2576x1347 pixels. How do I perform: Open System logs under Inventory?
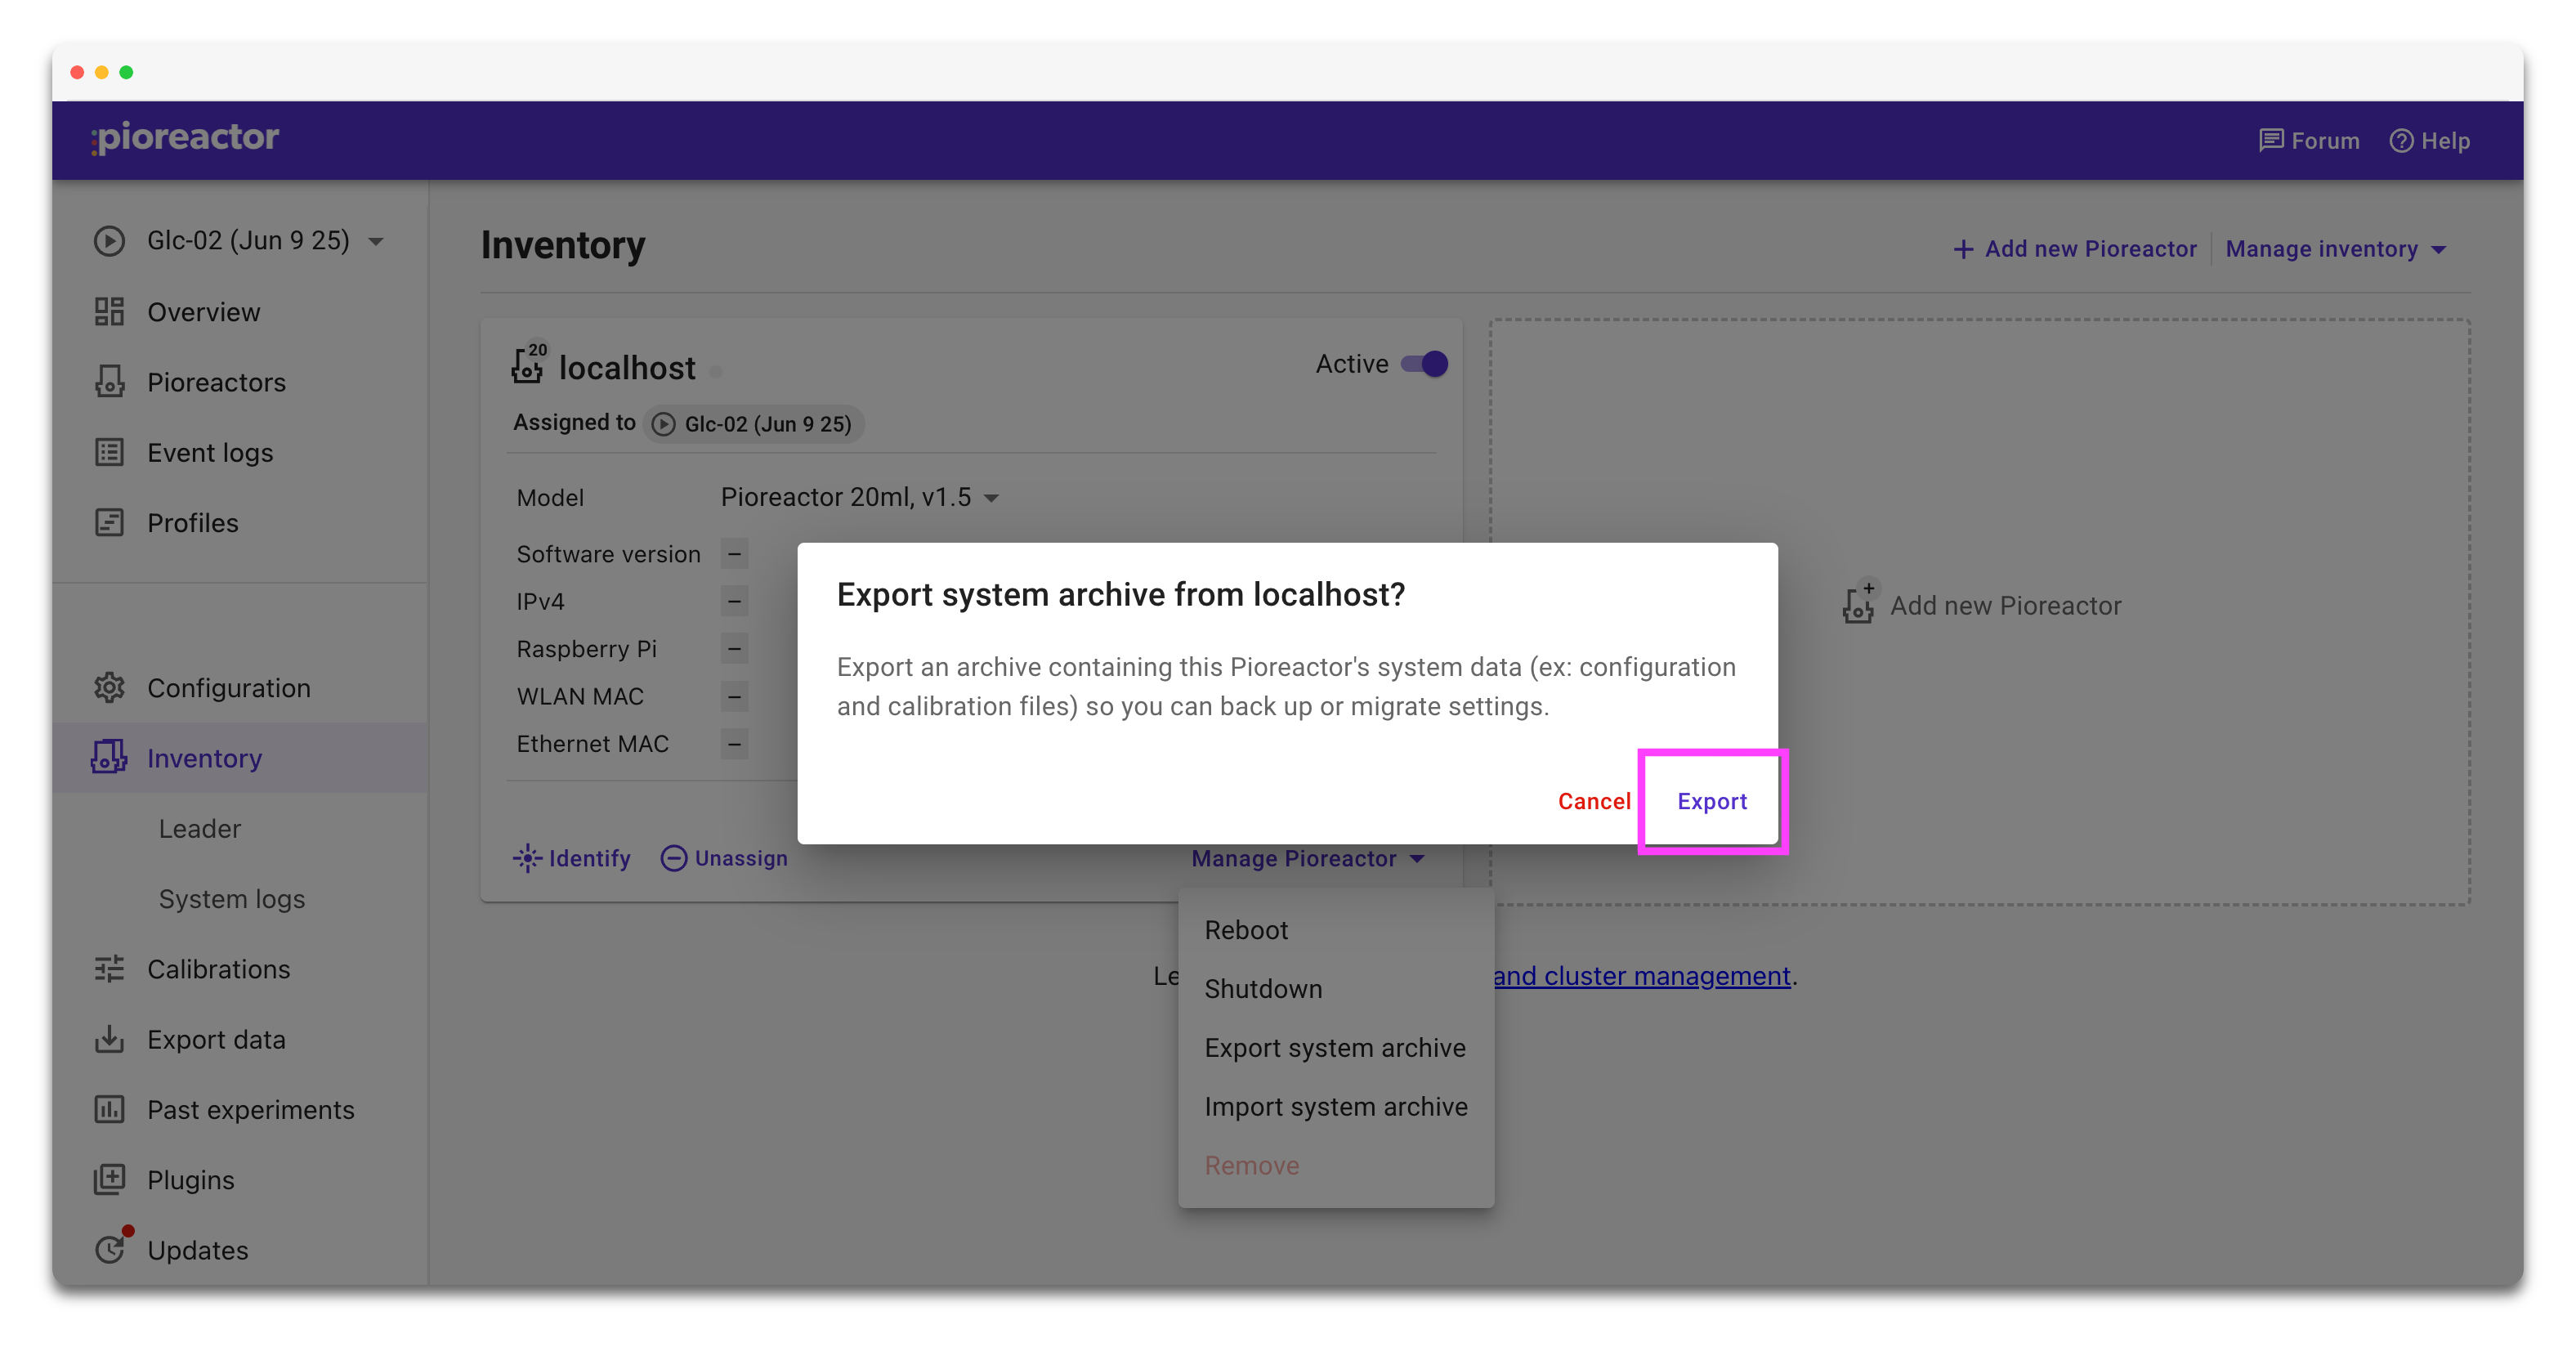pos(231,898)
